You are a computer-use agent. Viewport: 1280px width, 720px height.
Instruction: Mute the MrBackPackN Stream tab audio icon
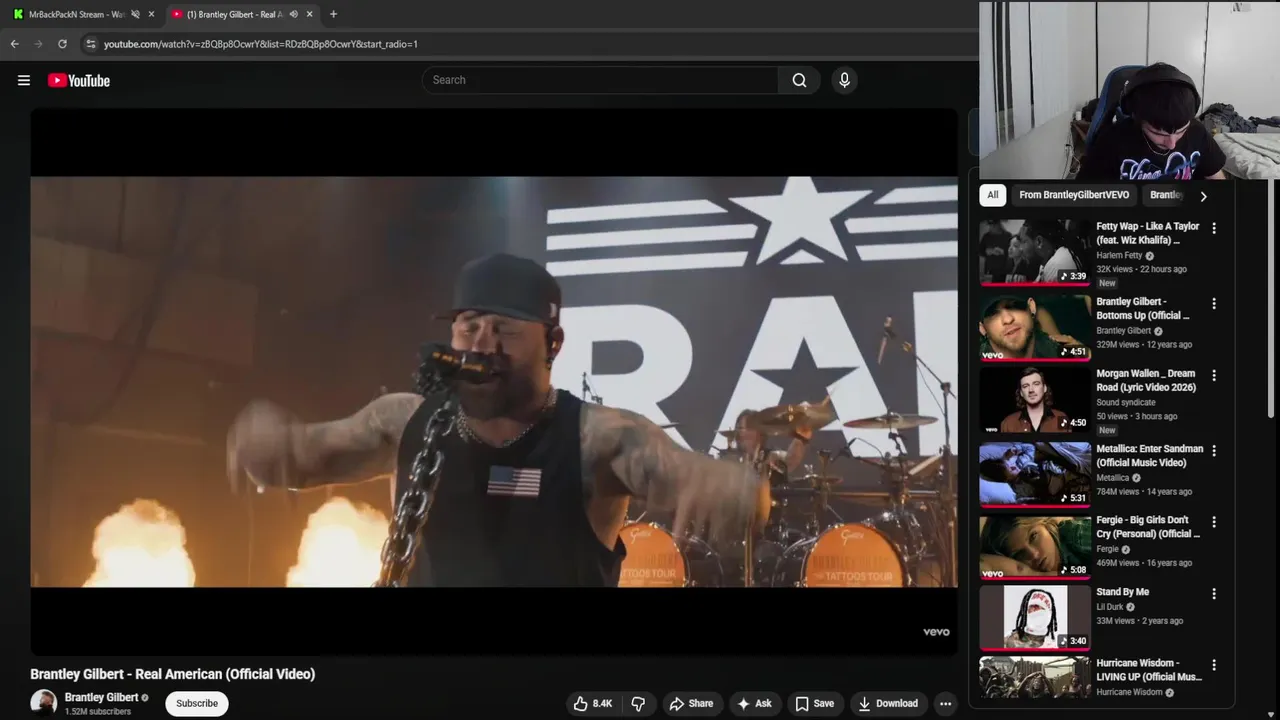(x=135, y=14)
